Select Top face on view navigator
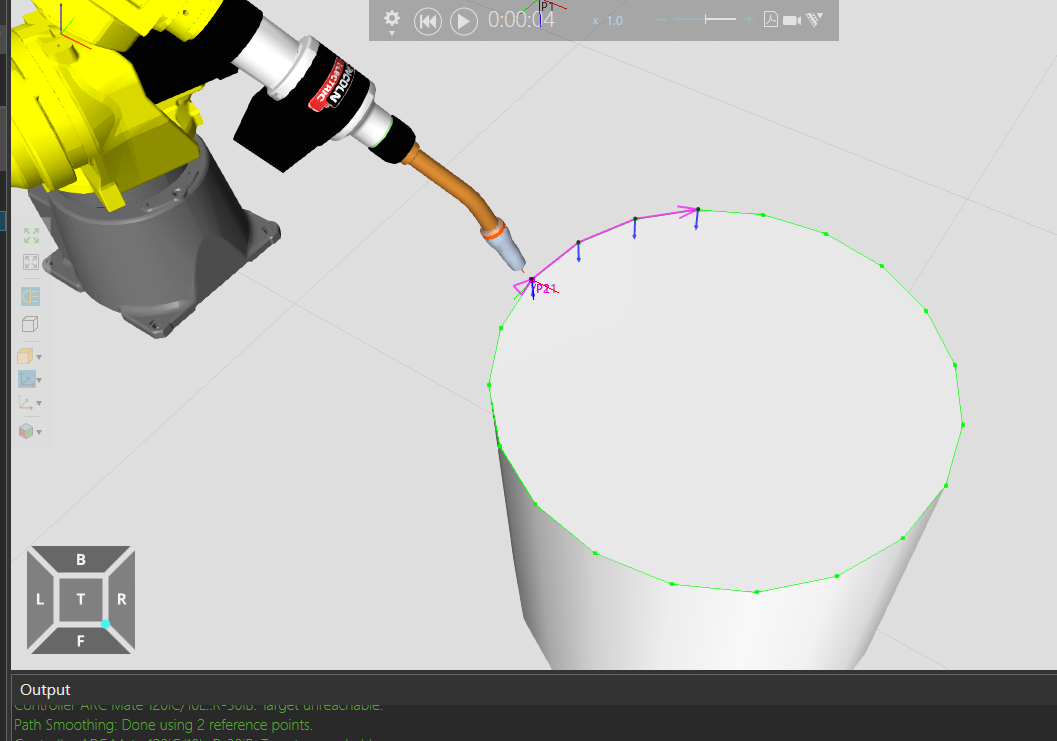The height and width of the screenshot is (741, 1057). point(81,599)
